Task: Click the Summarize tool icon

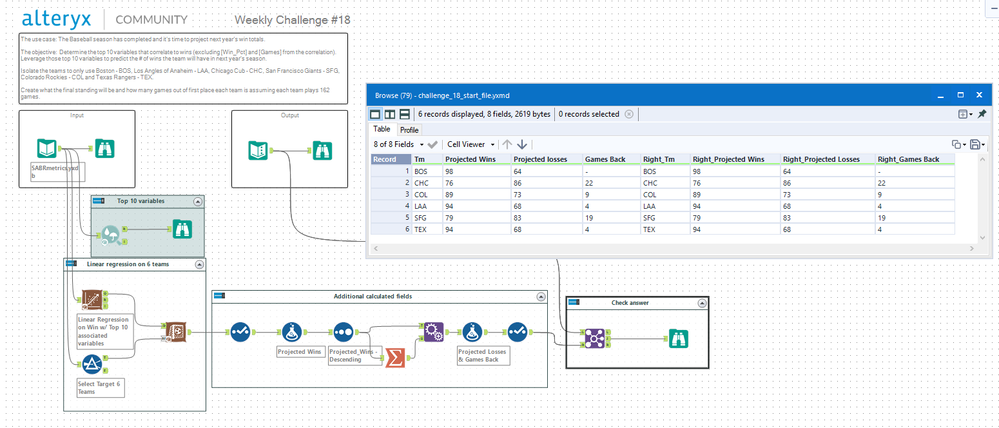Action: [x=394, y=359]
